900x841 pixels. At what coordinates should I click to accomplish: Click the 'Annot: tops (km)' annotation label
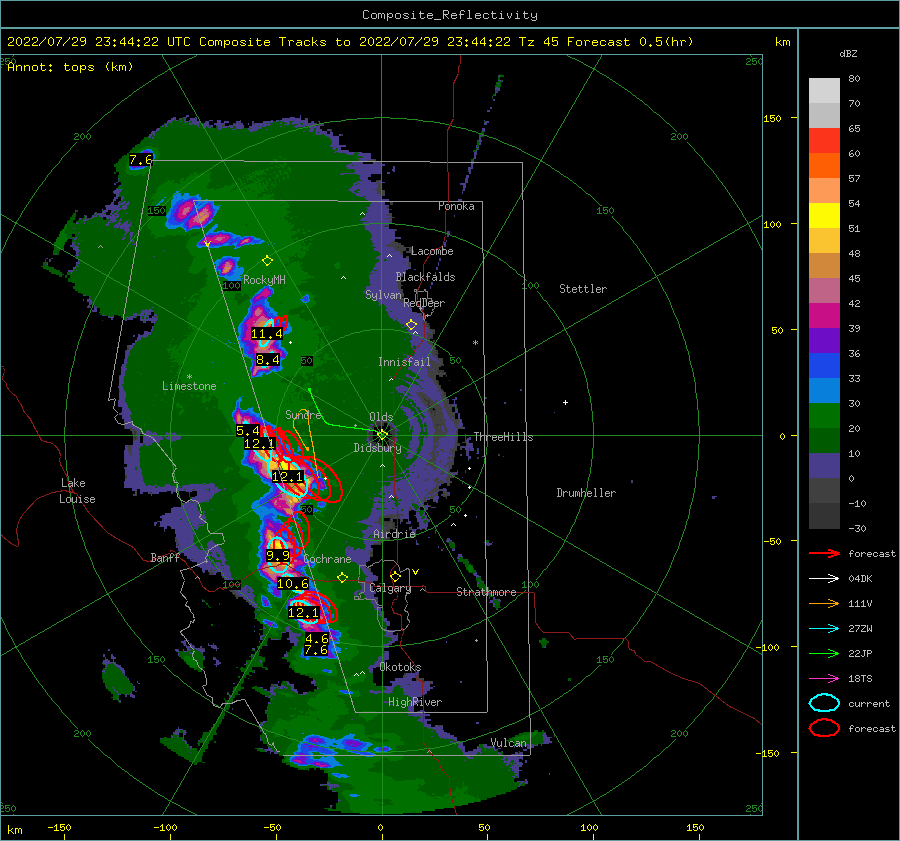point(70,67)
